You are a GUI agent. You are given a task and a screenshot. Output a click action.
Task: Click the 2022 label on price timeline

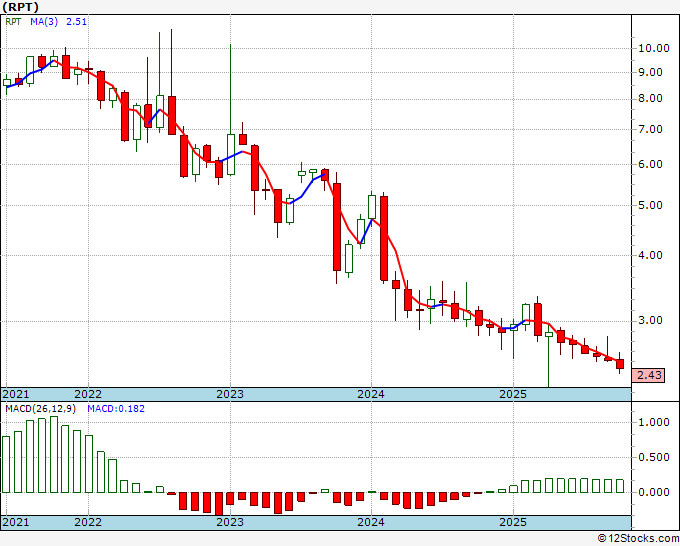pyautogui.click(x=88, y=394)
